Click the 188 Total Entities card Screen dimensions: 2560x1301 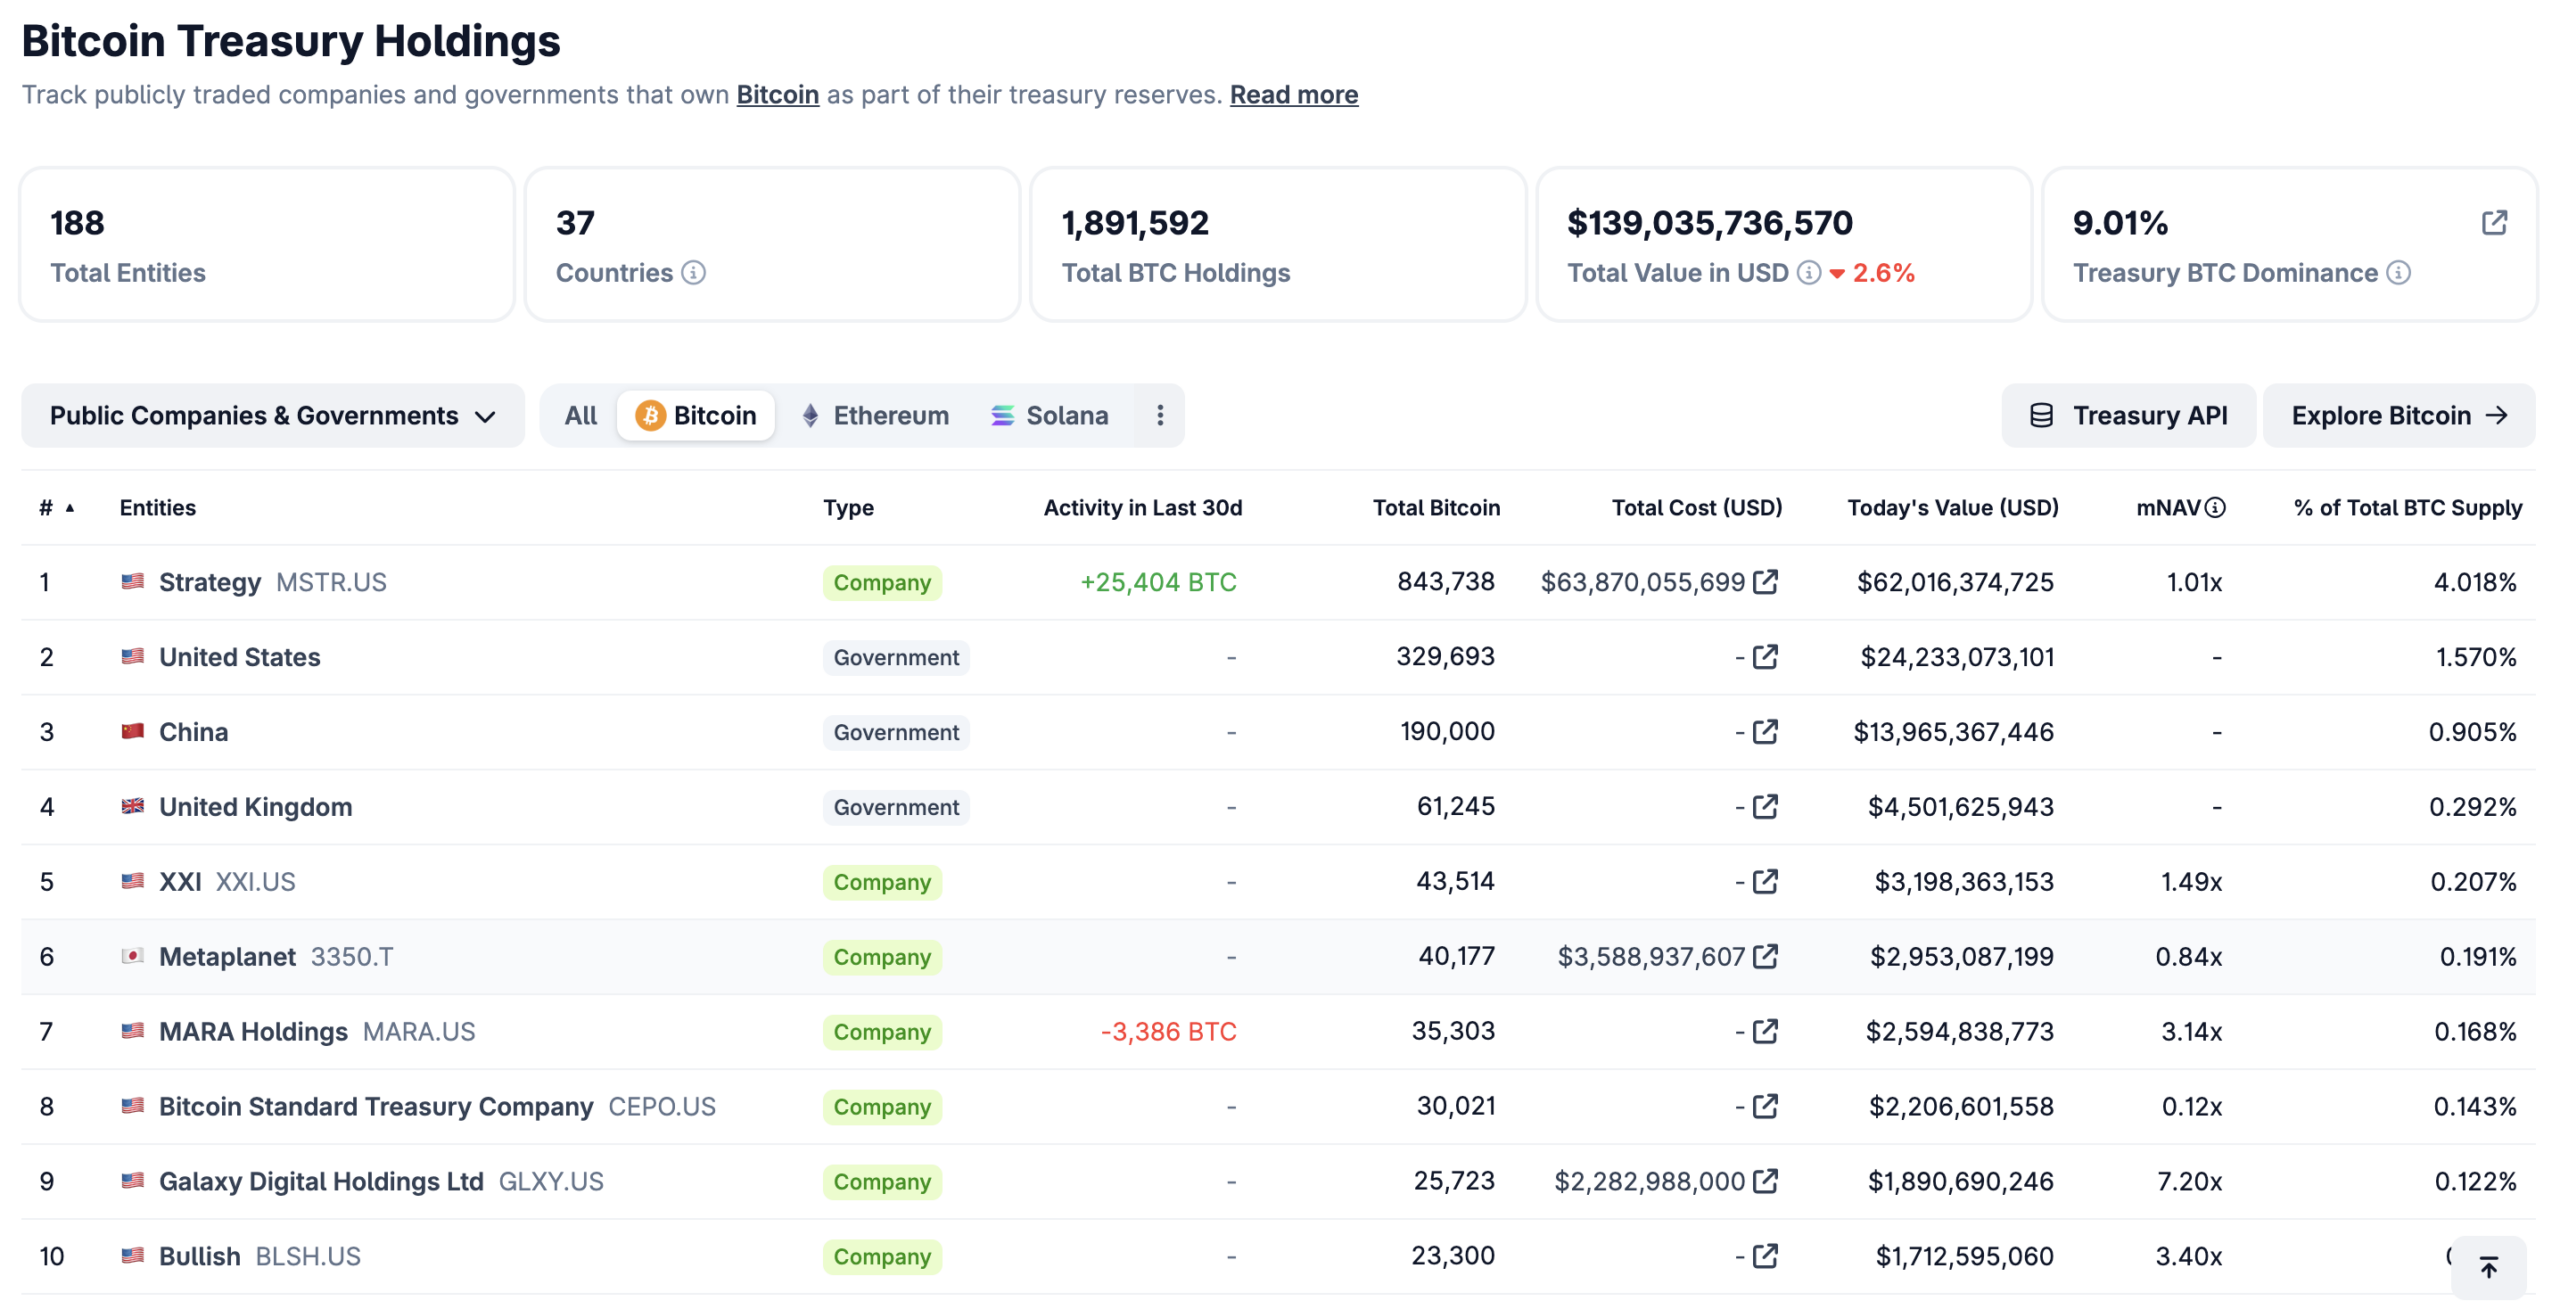point(267,244)
